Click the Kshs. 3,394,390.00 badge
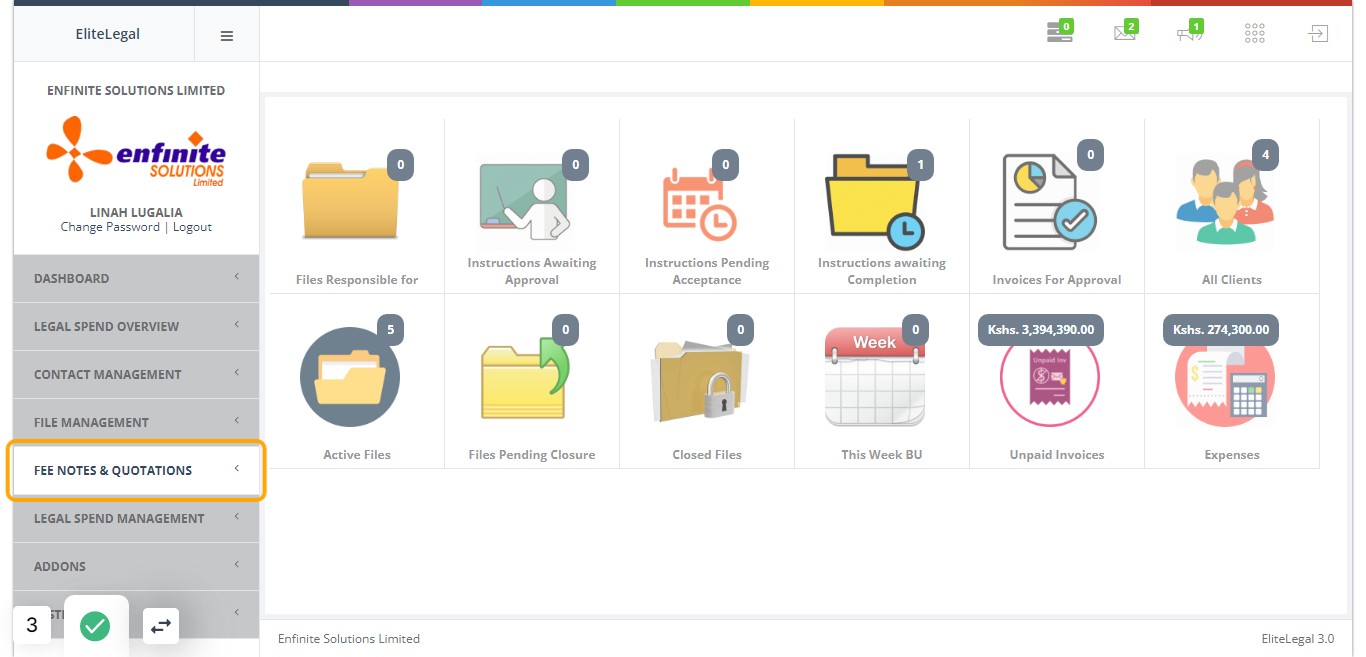1366x657 pixels. [x=1041, y=330]
